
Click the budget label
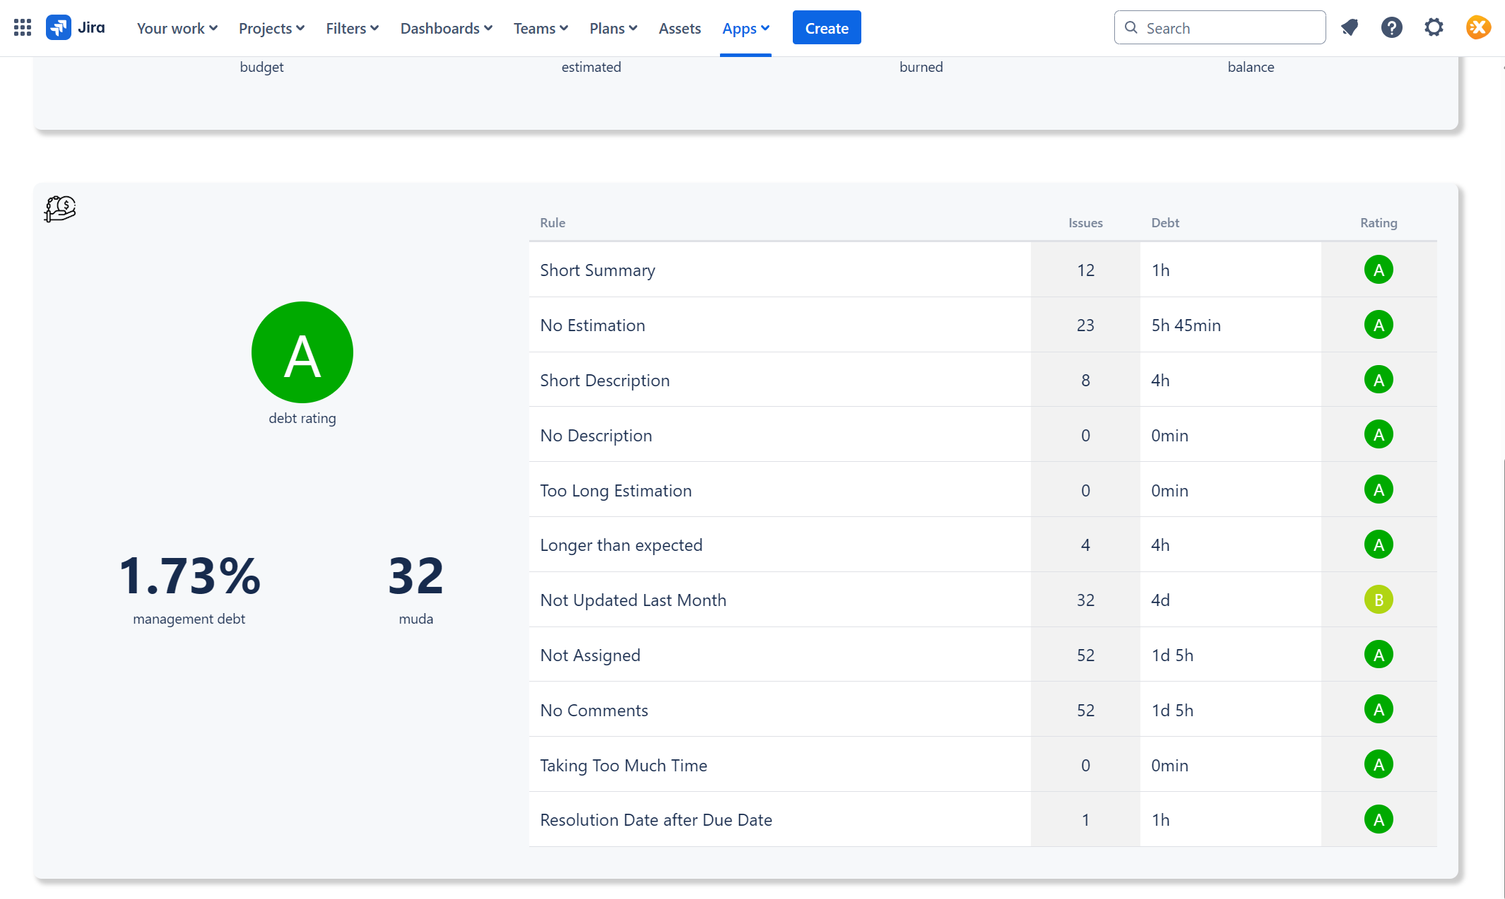click(262, 67)
